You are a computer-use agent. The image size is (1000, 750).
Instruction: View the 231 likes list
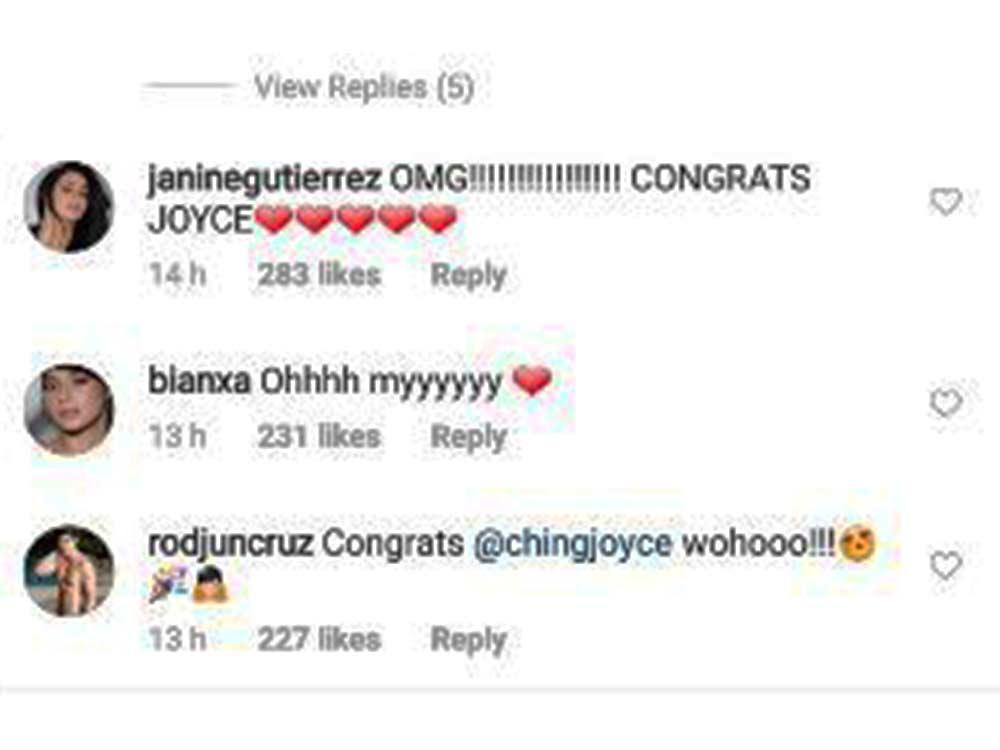coord(319,438)
